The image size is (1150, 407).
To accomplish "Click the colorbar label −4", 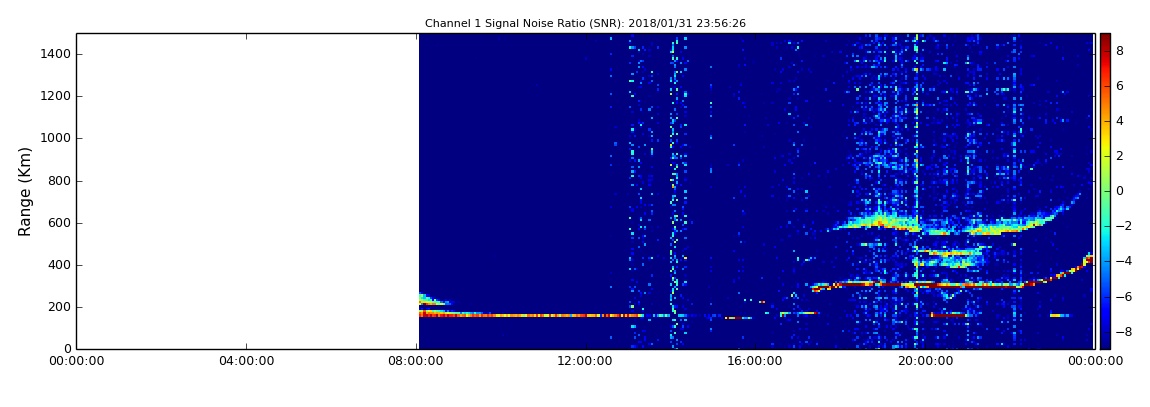I will pos(1123,261).
